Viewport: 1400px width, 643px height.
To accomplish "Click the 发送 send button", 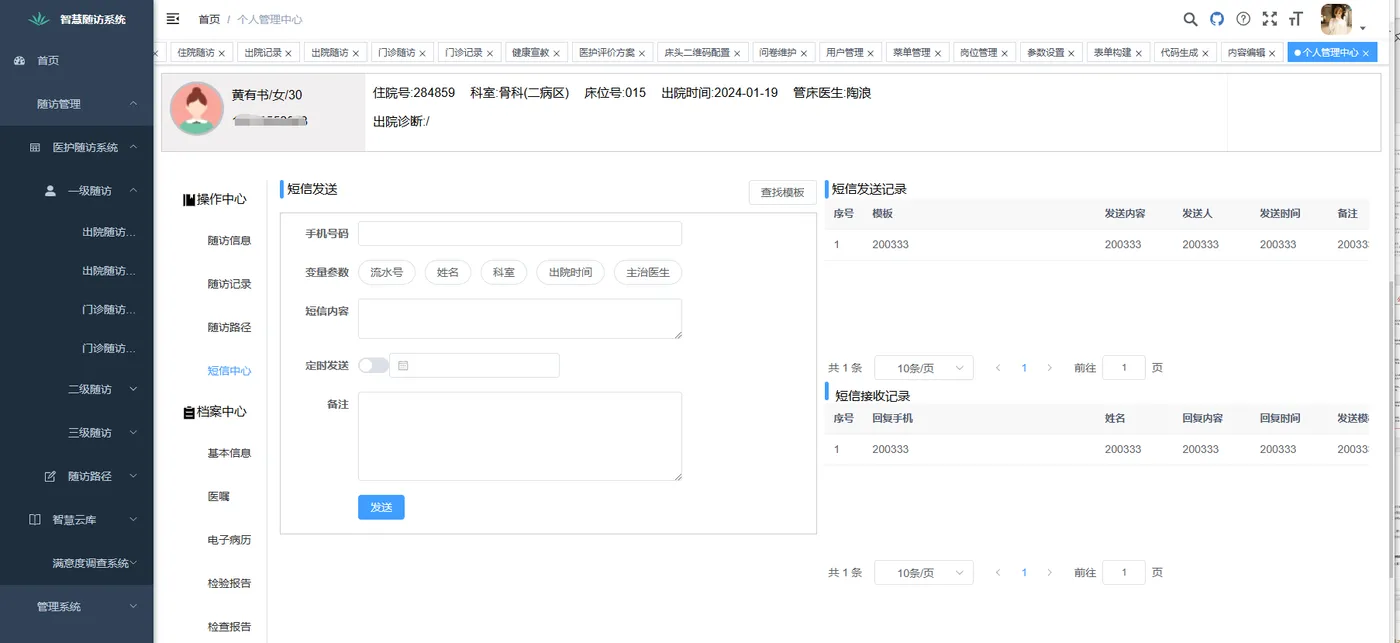I will coord(380,507).
